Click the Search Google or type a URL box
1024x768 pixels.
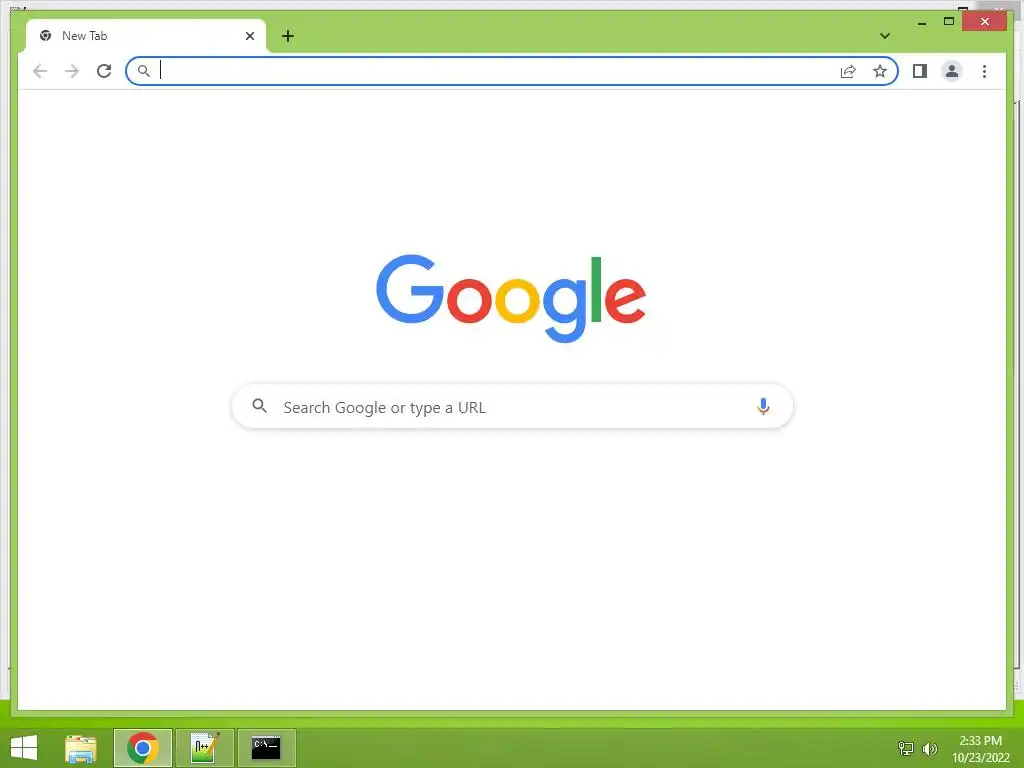[513, 407]
